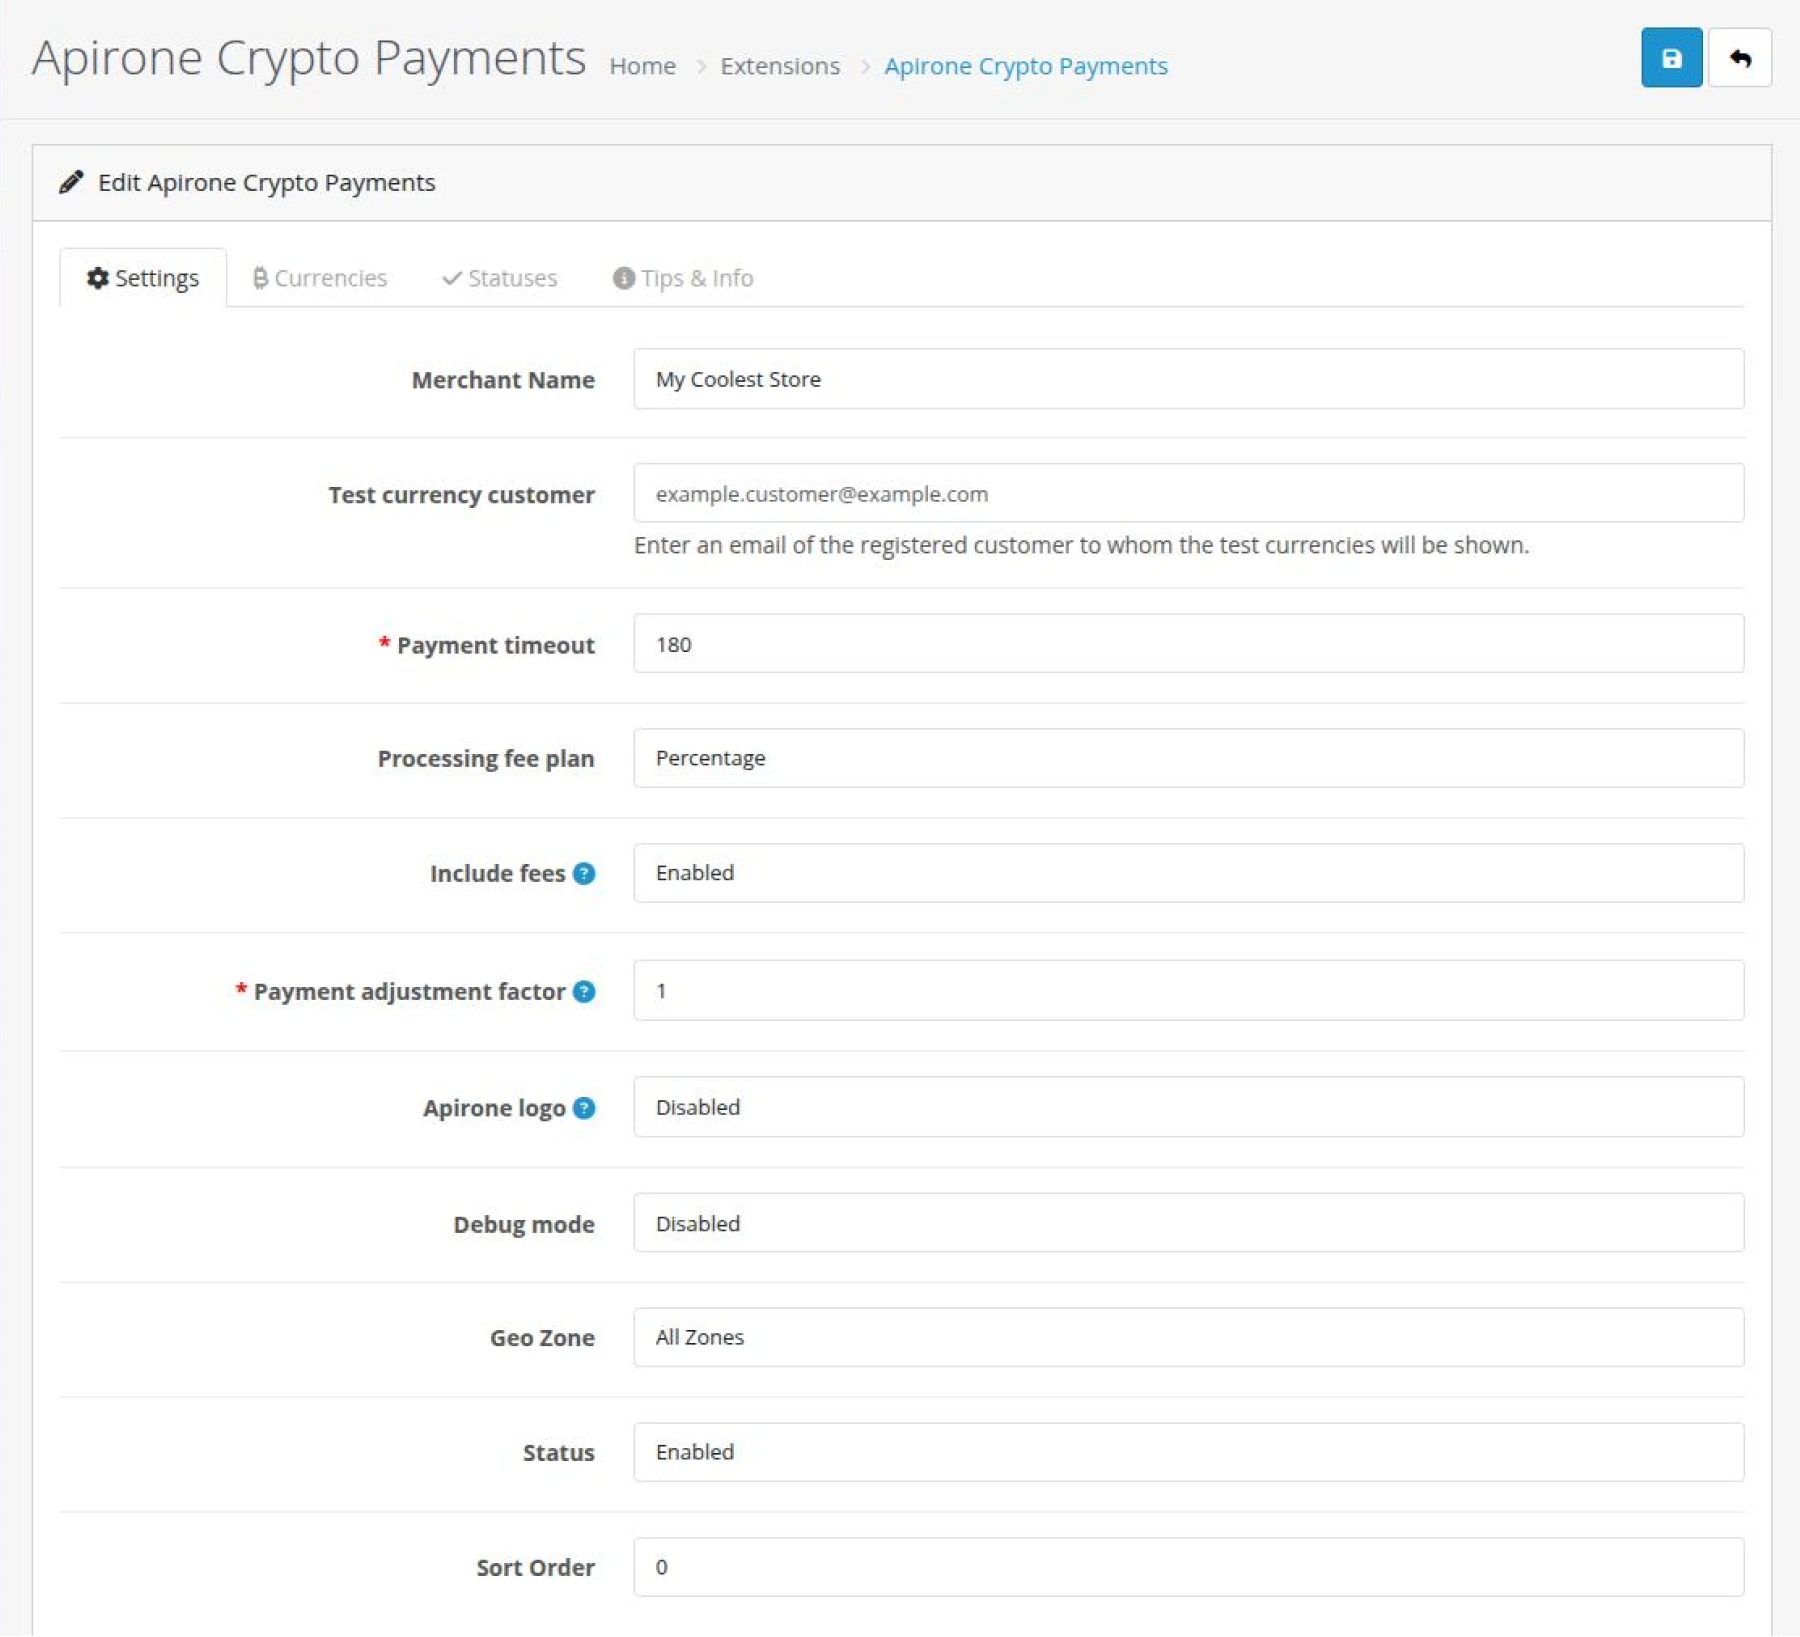Viewport: 1800px width, 1637px height.
Task: Open the Settings tab
Action: pyautogui.click(x=143, y=278)
